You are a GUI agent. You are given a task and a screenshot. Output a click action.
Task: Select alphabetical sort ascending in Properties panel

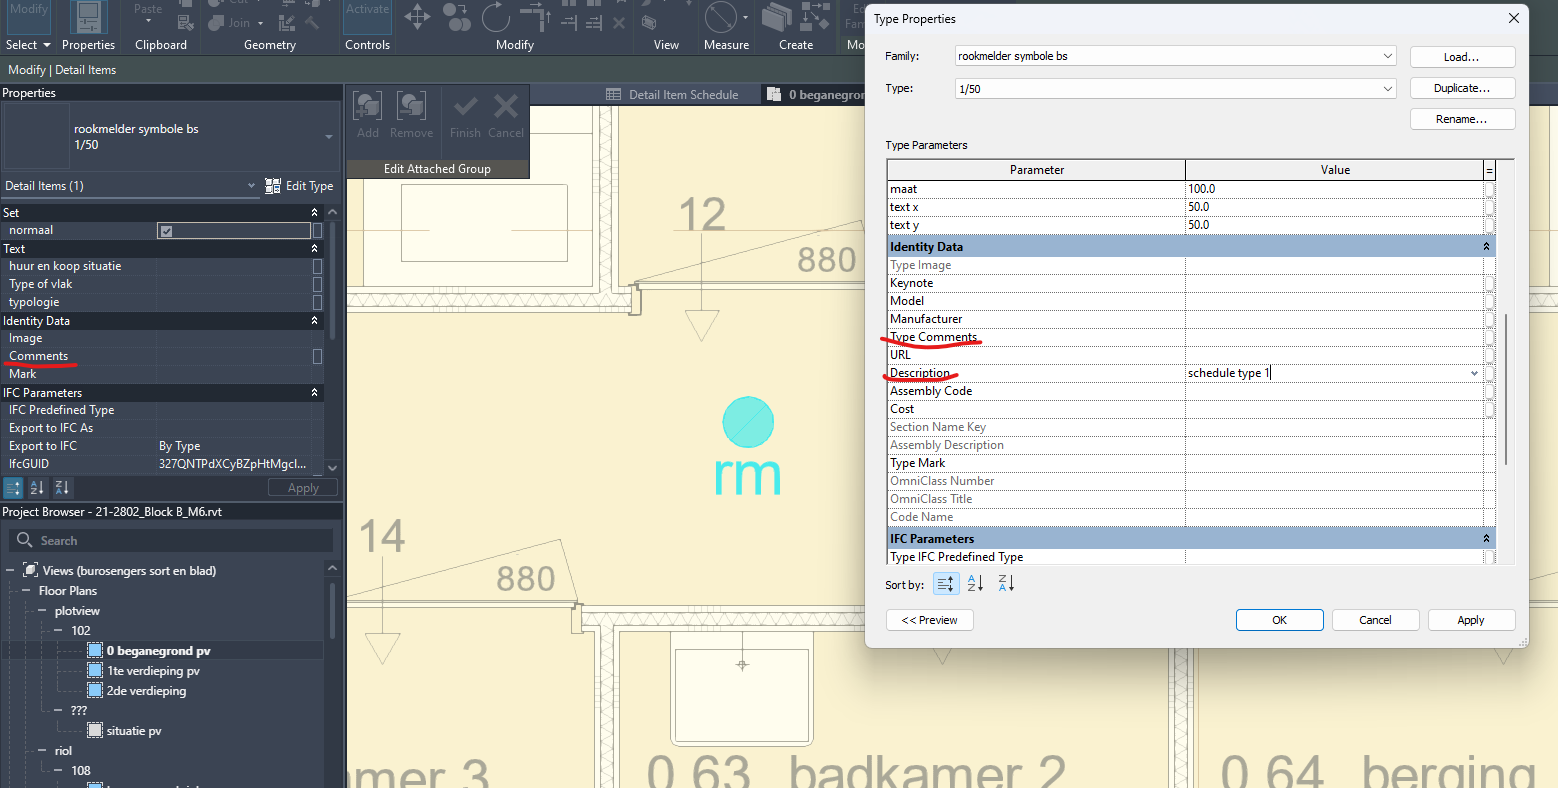pyautogui.click(x=37, y=487)
